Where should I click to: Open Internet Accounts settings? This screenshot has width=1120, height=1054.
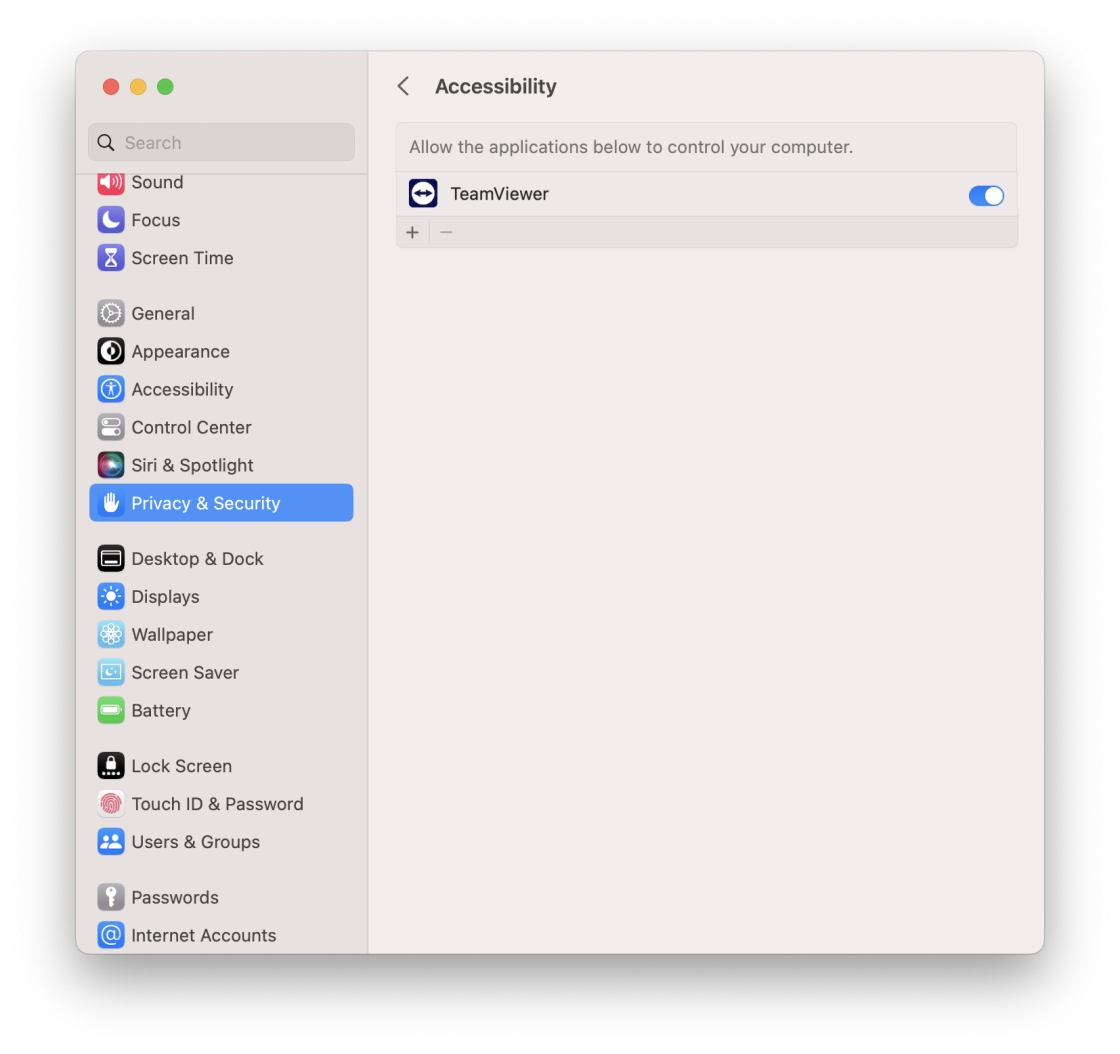tap(203, 935)
